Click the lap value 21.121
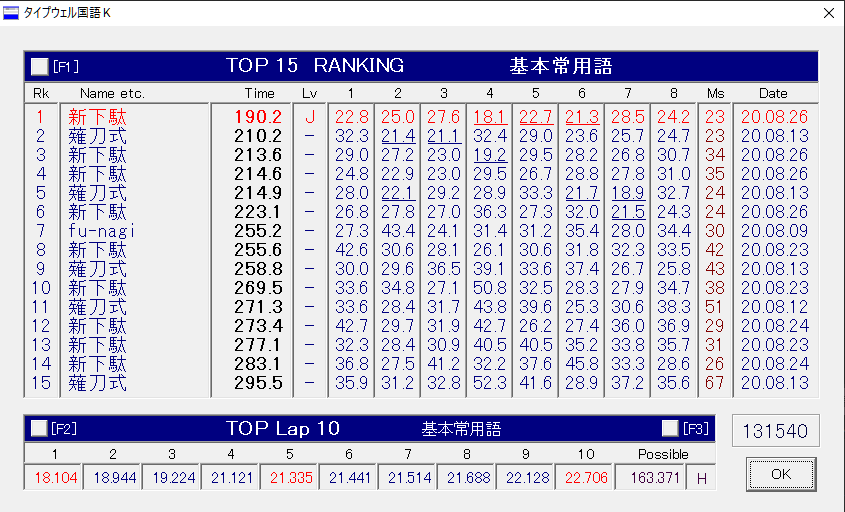Screen dimensions: 845x512 (232, 478)
